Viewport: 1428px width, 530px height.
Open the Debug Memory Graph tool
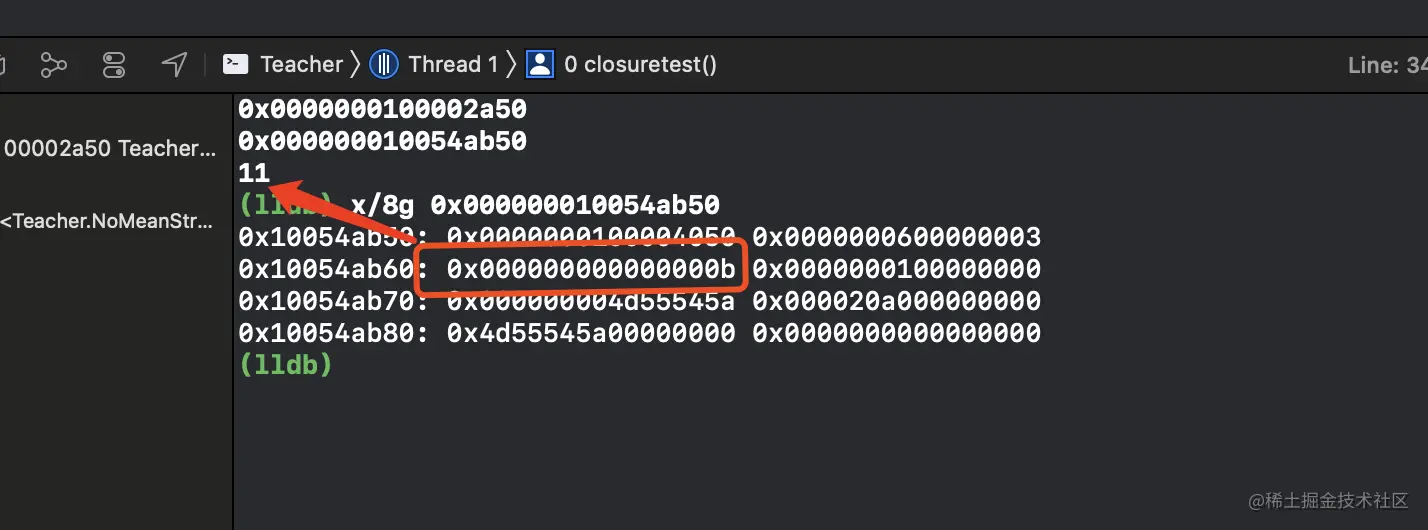tap(53, 66)
